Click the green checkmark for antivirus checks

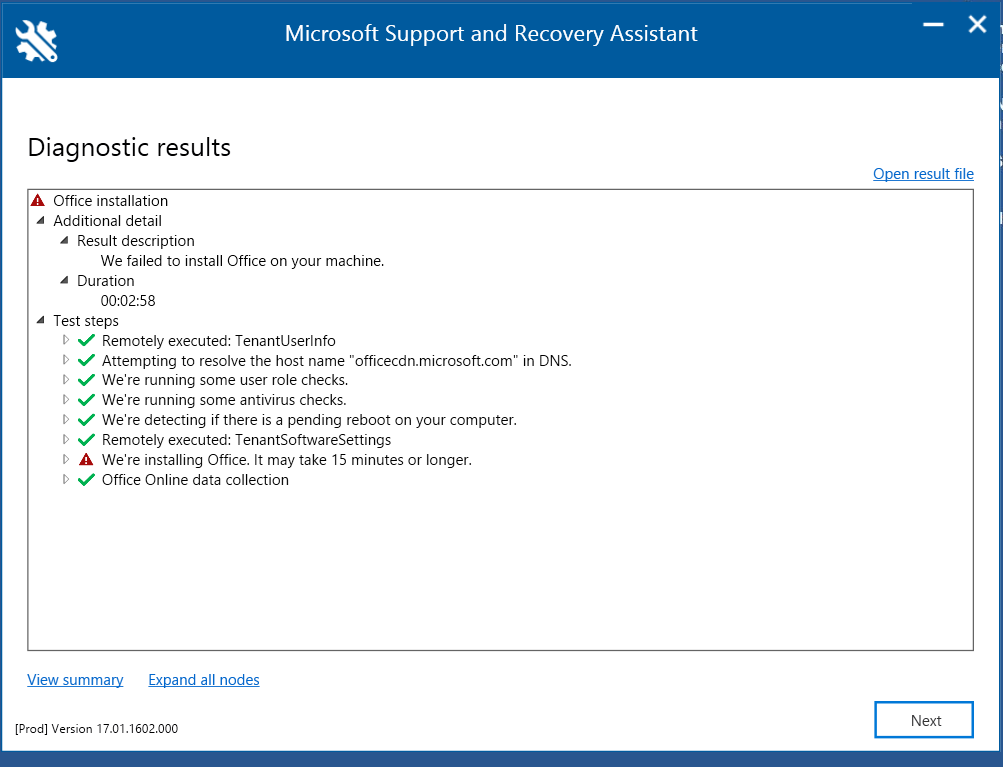click(x=86, y=400)
